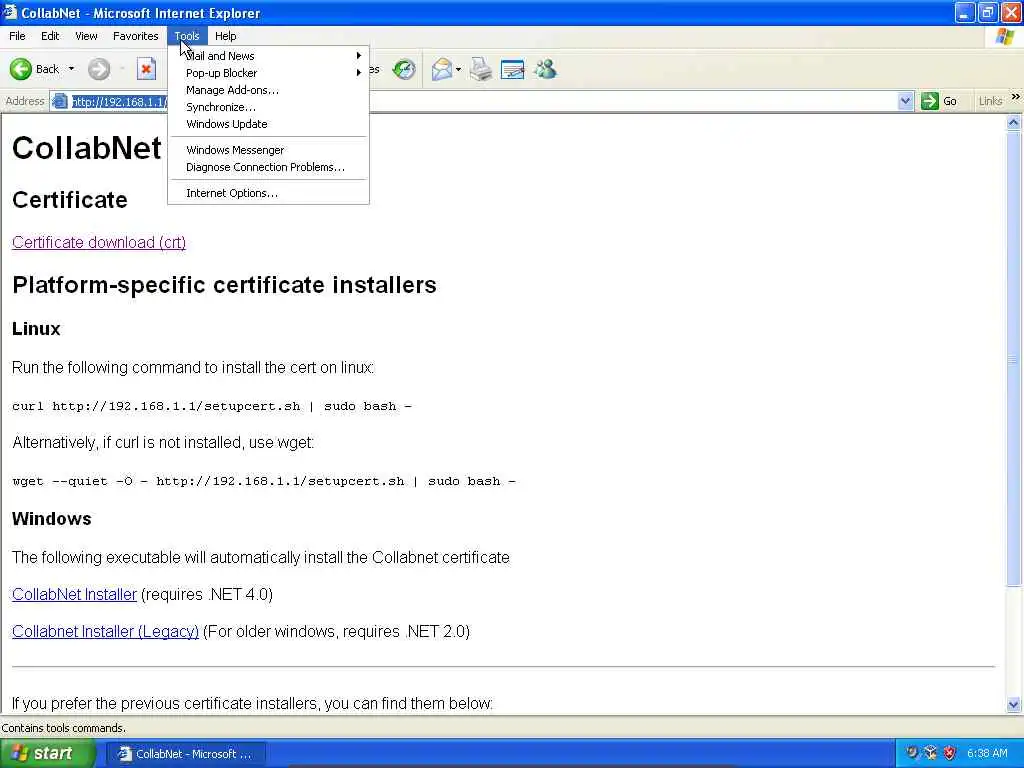Image resolution: width=1024 pixels, height=768 pixels.
Task: Open the Collabnet Installer (Legacy) link
Action: pyautogui.click(x=105, y=632)
